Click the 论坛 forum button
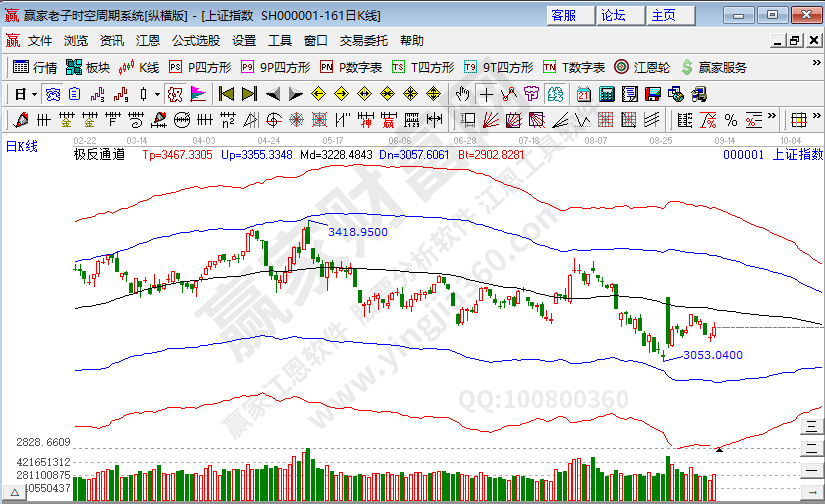825x504 pixels. point(613,15)
